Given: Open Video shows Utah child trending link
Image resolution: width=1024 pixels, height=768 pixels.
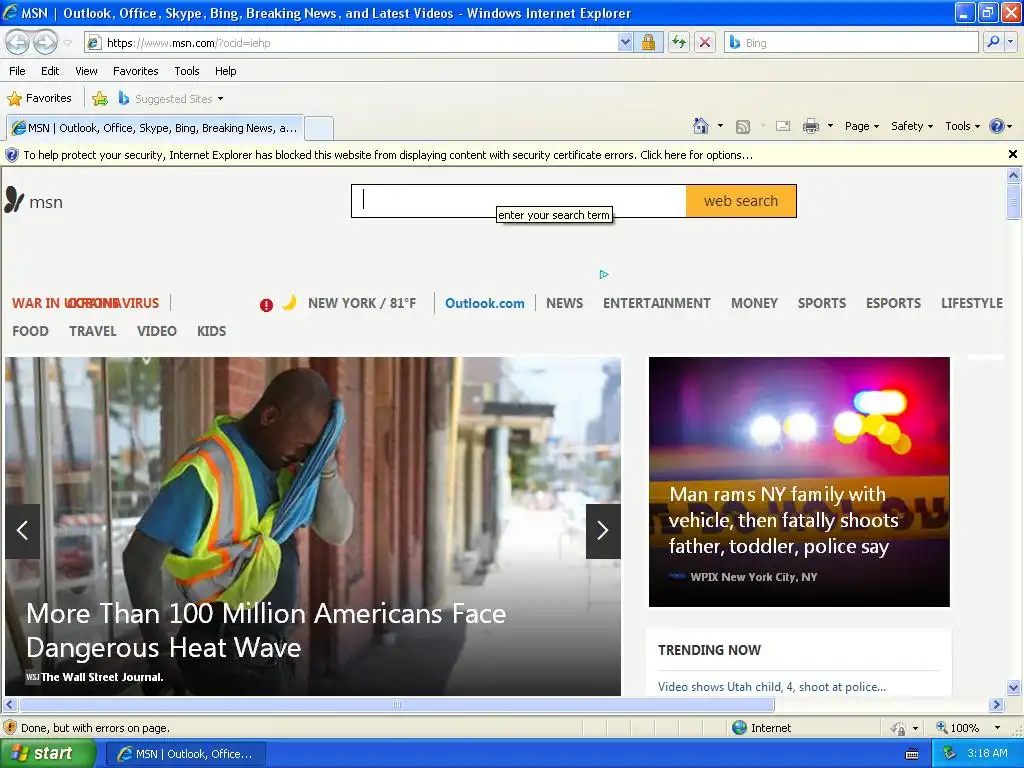Looking at the screenshot, I should click(772, 686).
